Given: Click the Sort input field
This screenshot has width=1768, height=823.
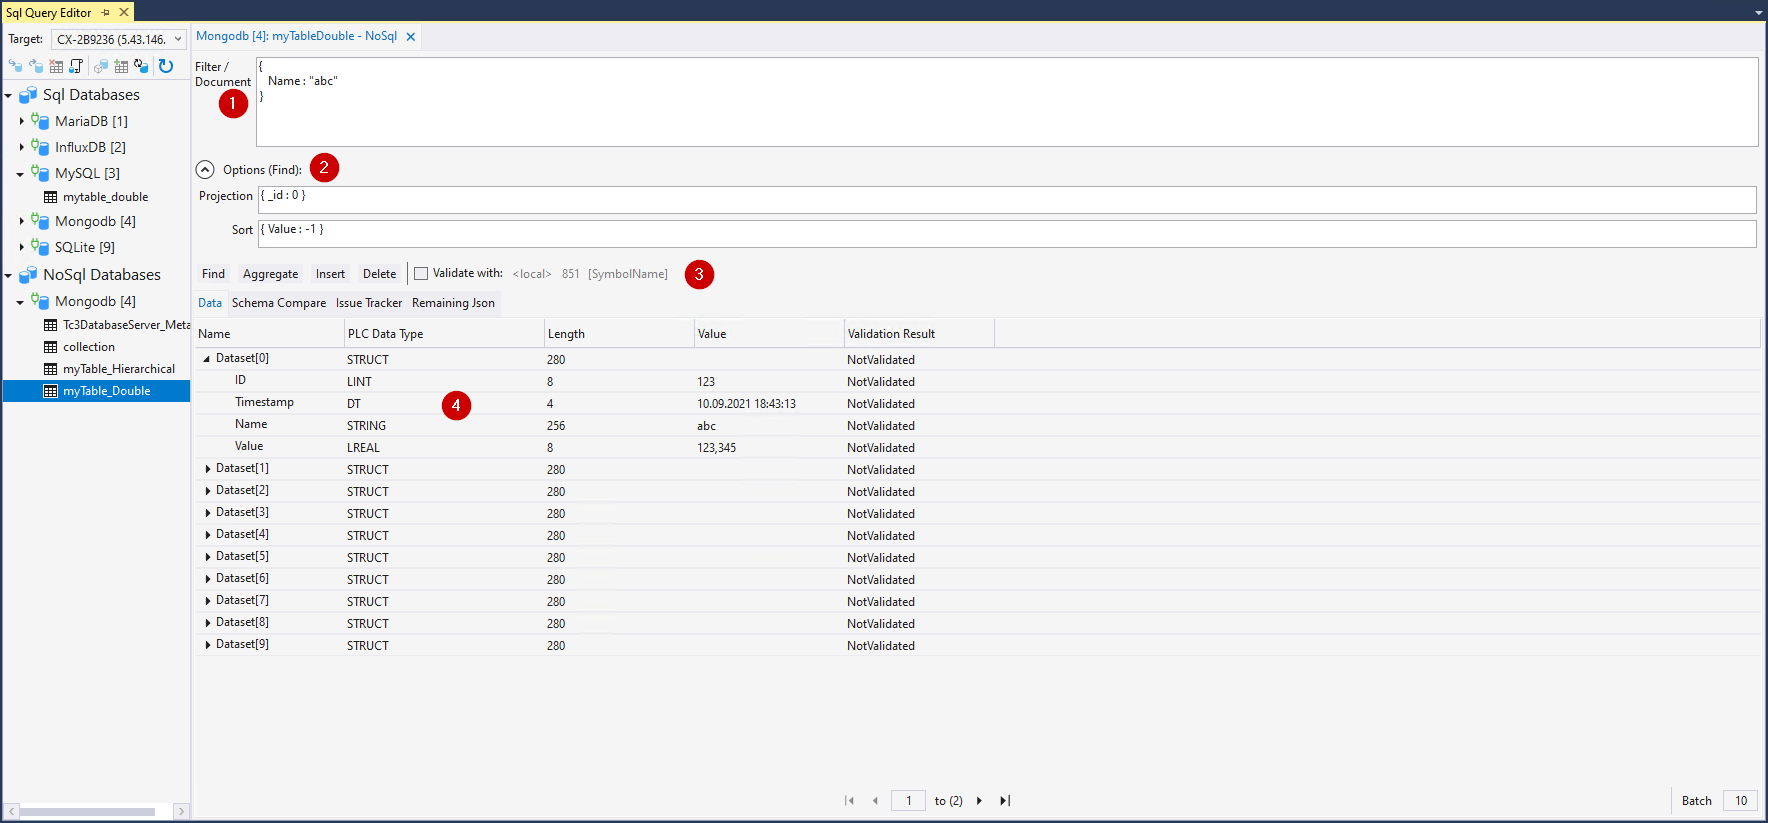Looking at the screenshot, I should 1007,233.
